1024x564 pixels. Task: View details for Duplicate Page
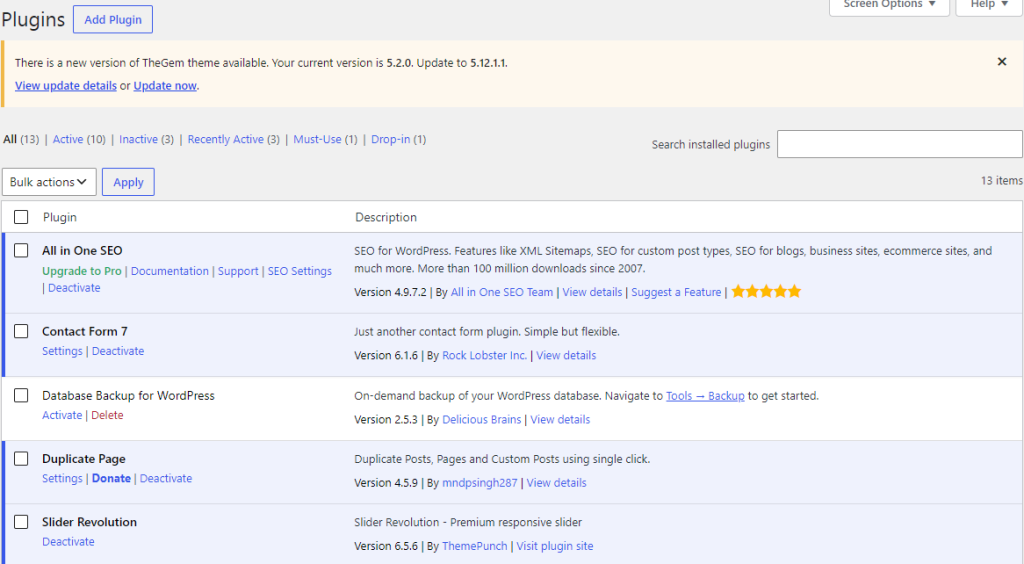556,483
